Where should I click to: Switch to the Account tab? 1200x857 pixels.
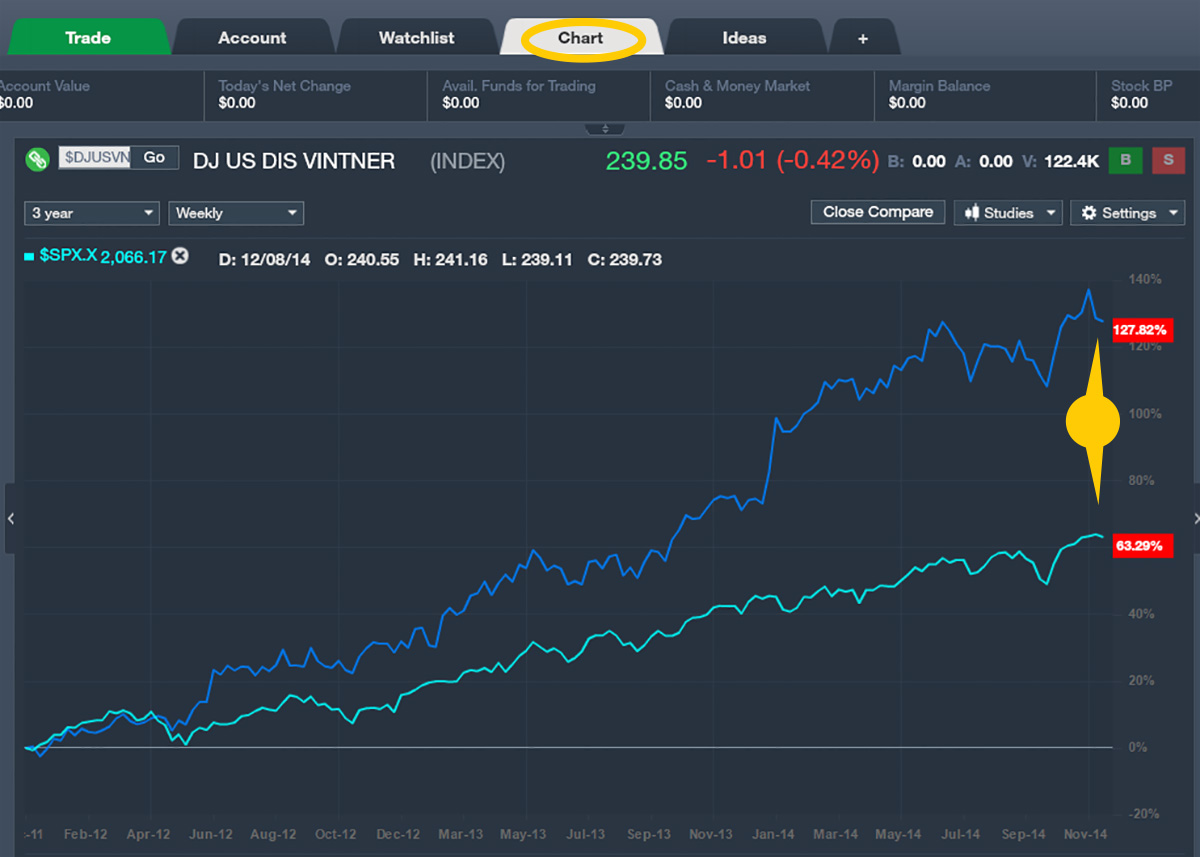[x=252, y=38]
